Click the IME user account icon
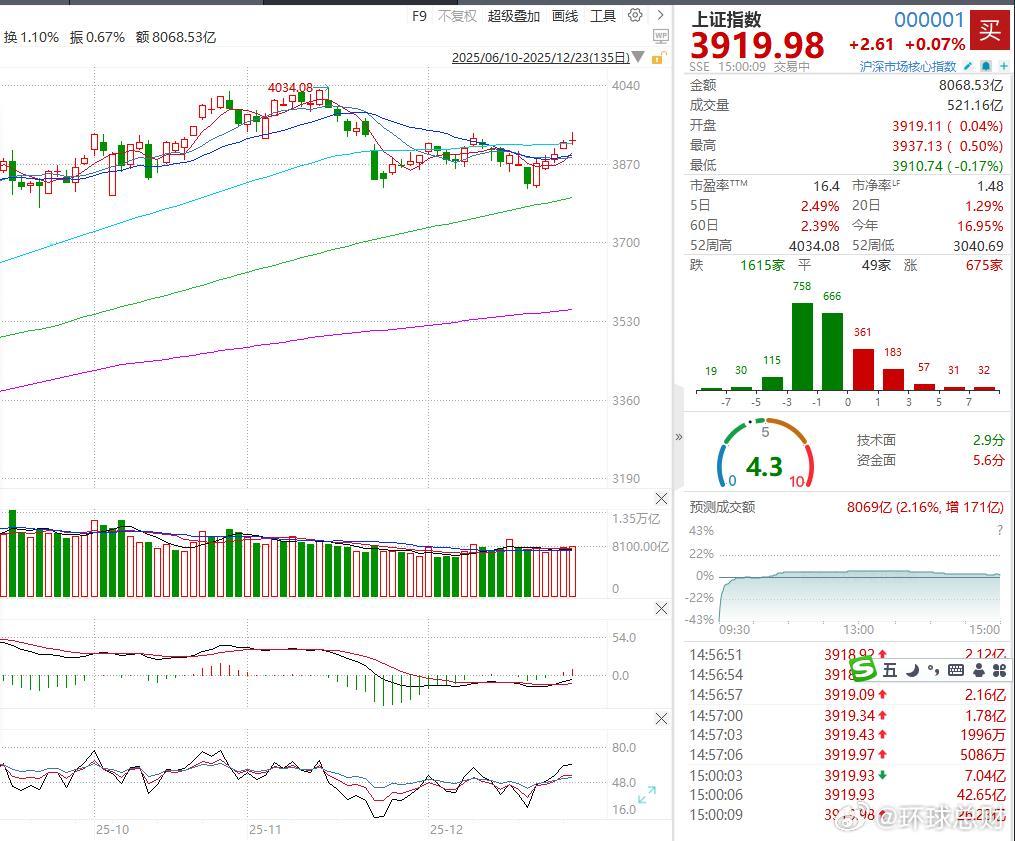The image size is (1015, 841). tap(979, 670)
